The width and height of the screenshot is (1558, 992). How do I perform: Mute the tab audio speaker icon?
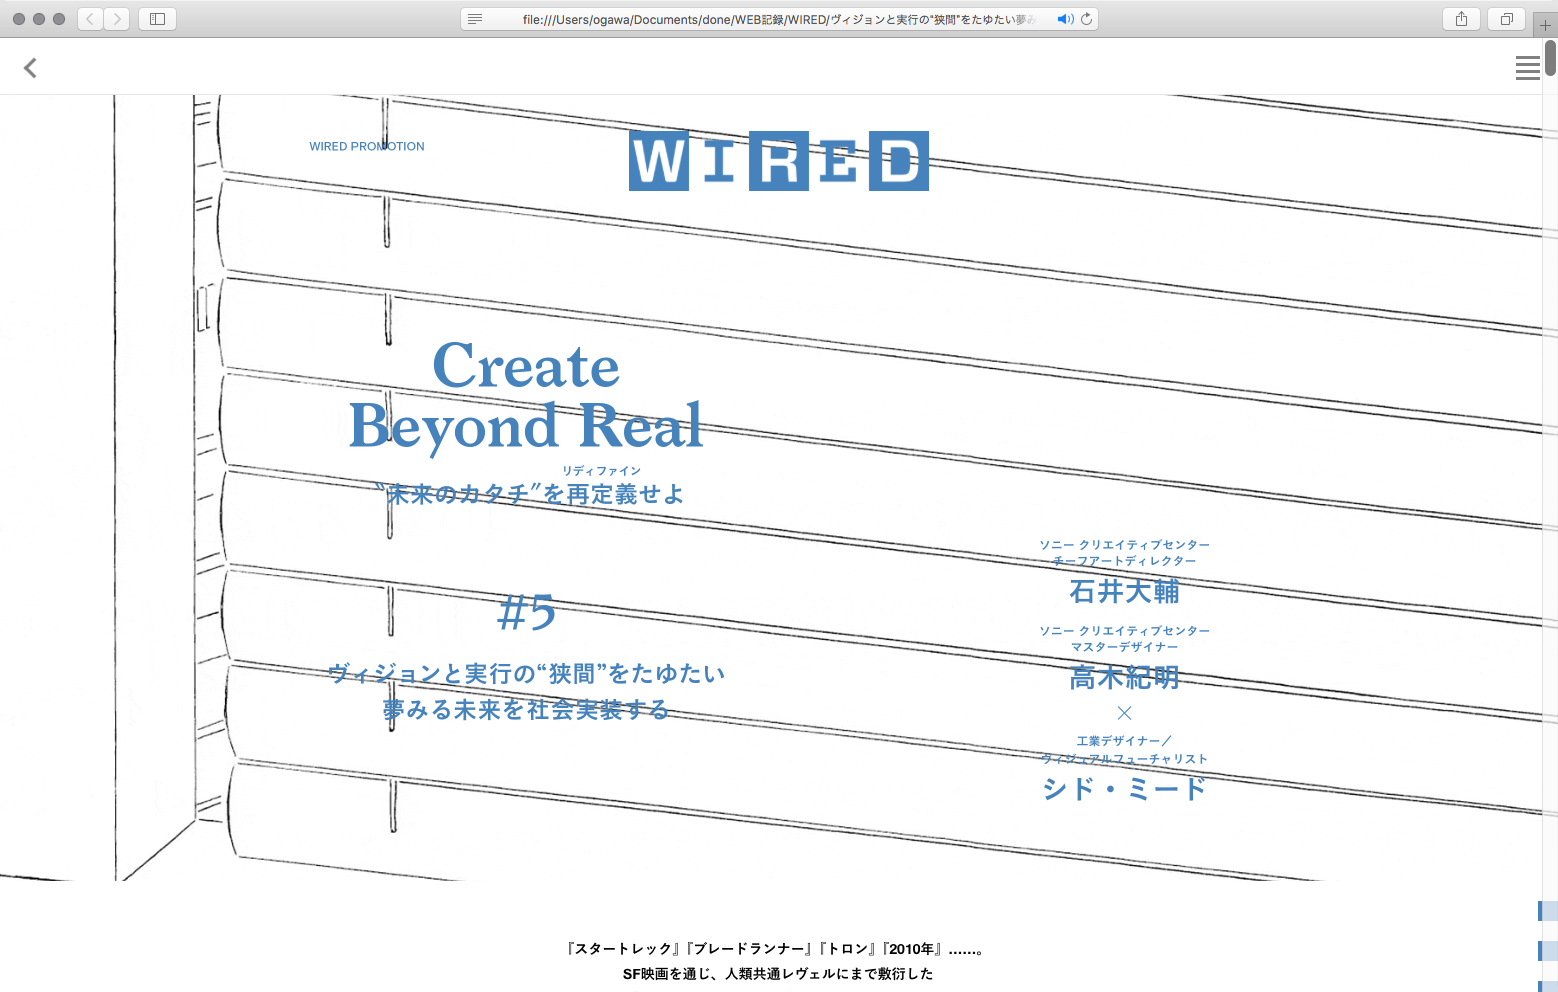(x=1065, y=19)
